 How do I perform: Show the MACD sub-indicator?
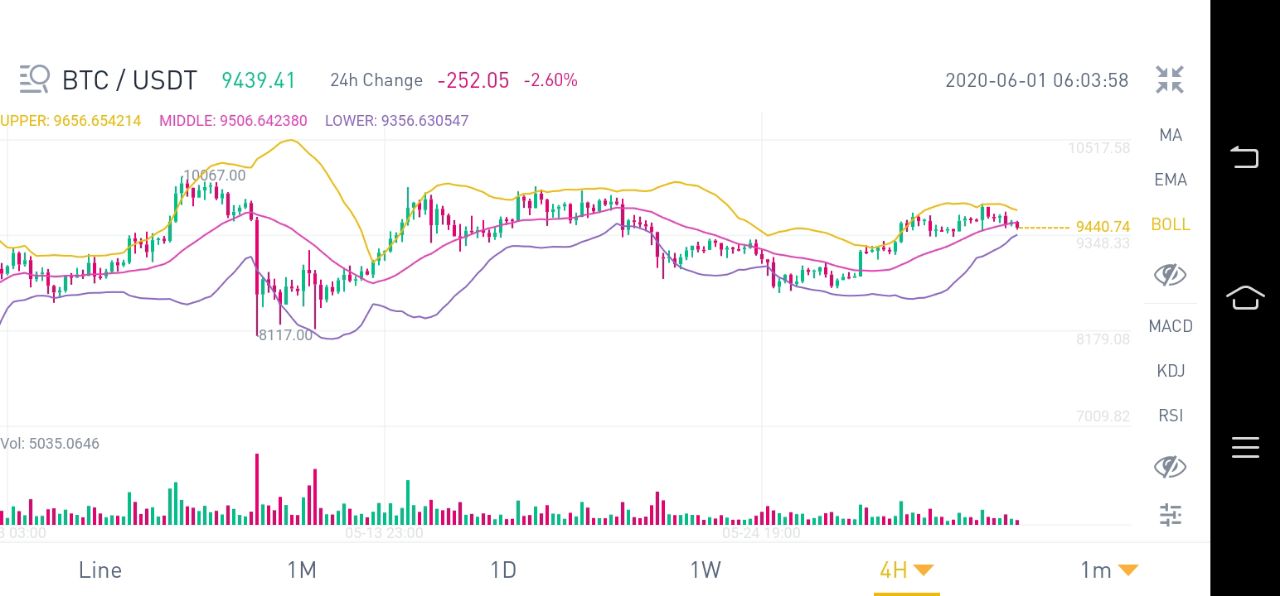click(x=1170, y=326)
